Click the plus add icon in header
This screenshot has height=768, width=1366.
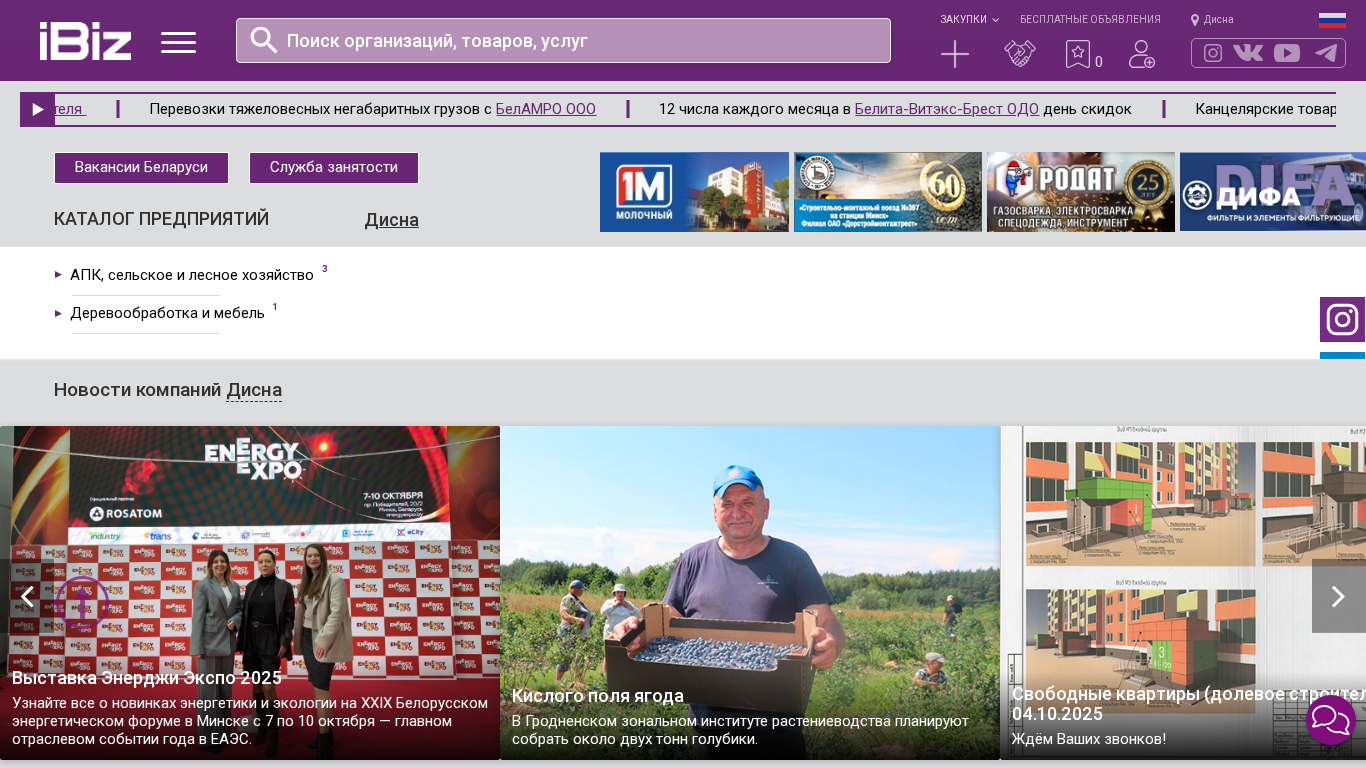(x=955, y=54)
